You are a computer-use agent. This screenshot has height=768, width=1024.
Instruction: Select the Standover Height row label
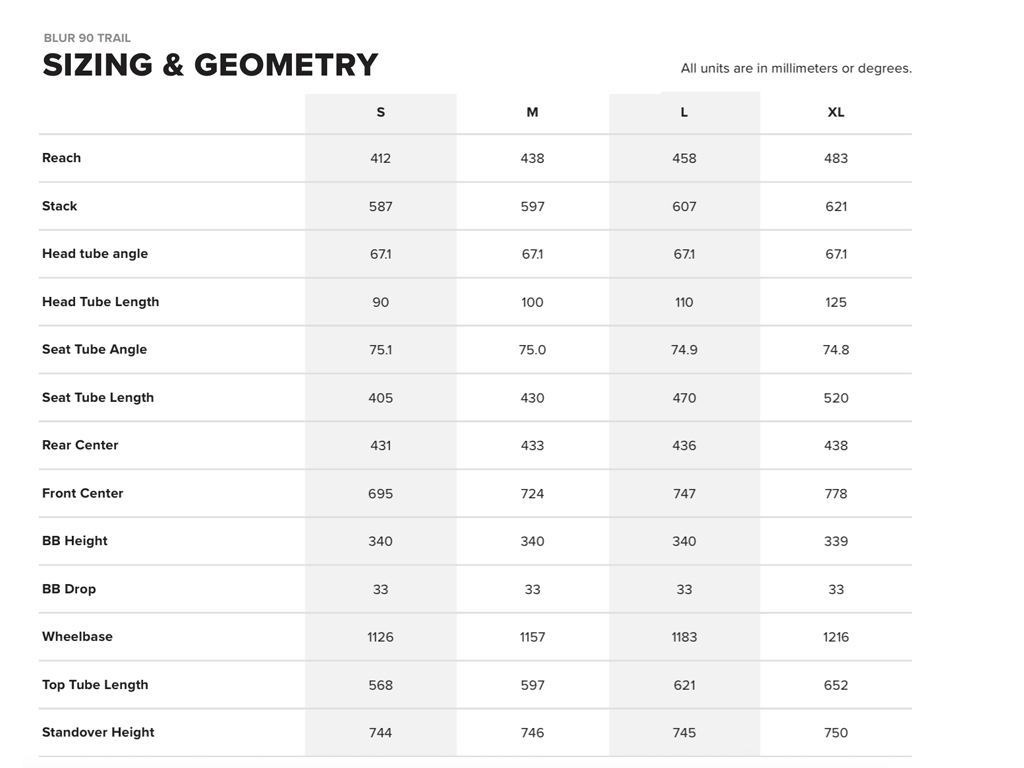tap(98, 733)
